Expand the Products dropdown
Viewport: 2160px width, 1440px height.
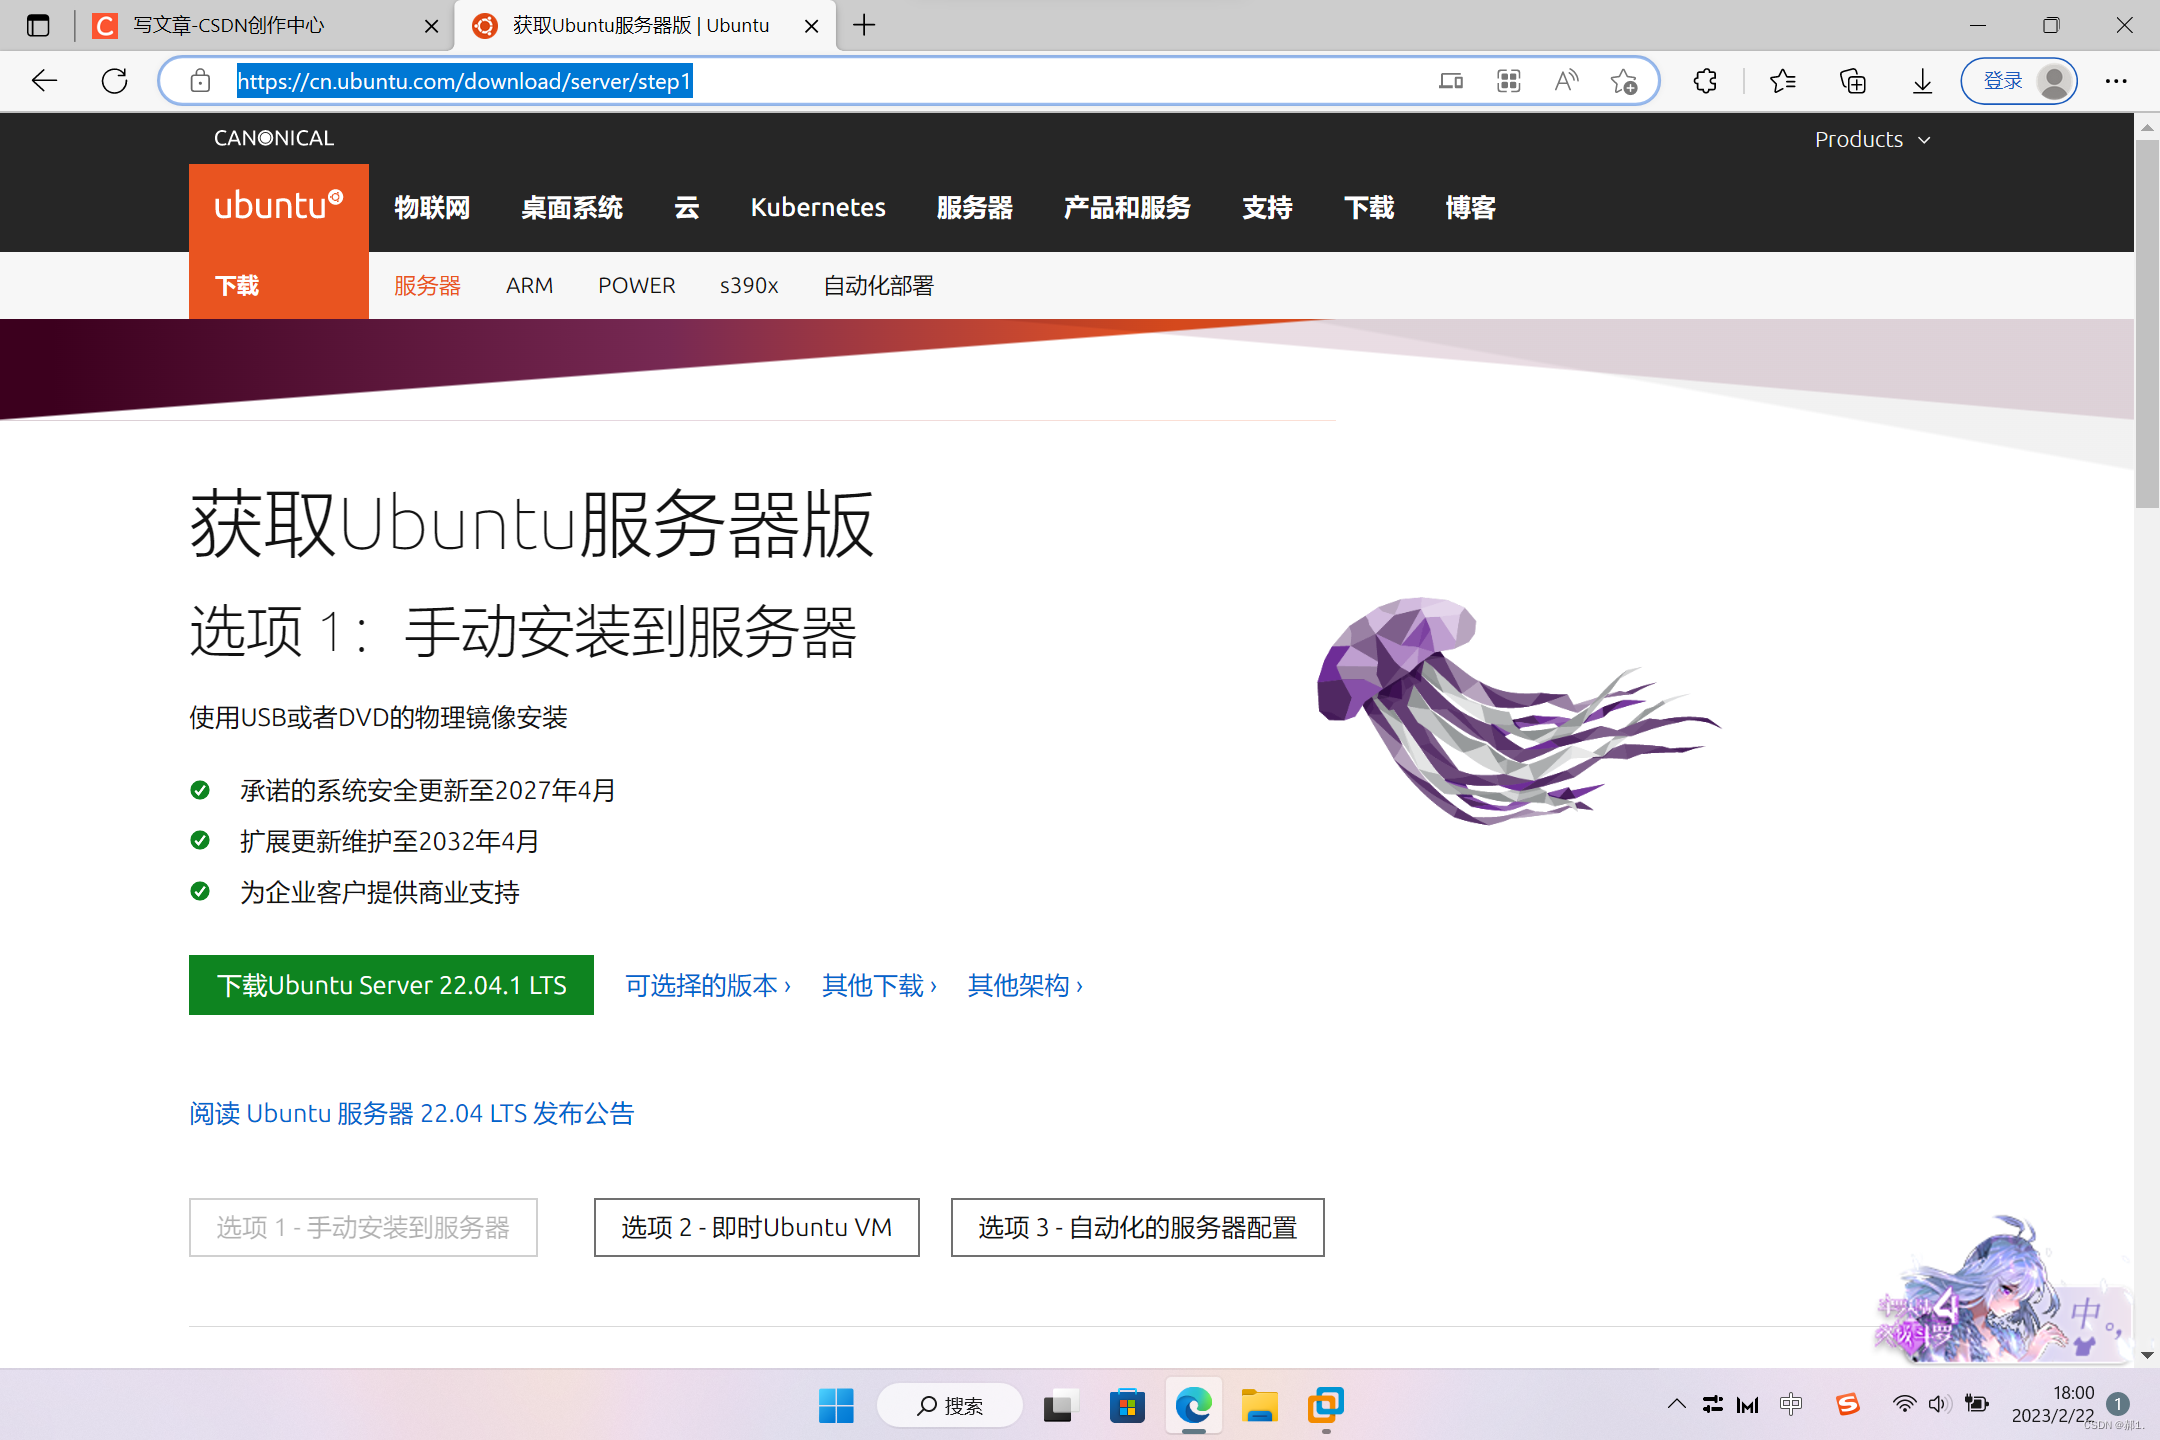click(1872, 139)
